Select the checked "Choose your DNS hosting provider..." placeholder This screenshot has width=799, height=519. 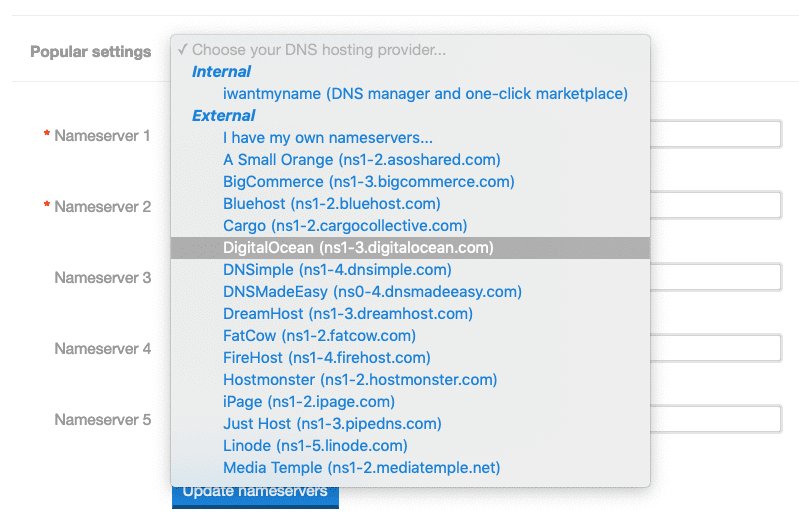318,50
